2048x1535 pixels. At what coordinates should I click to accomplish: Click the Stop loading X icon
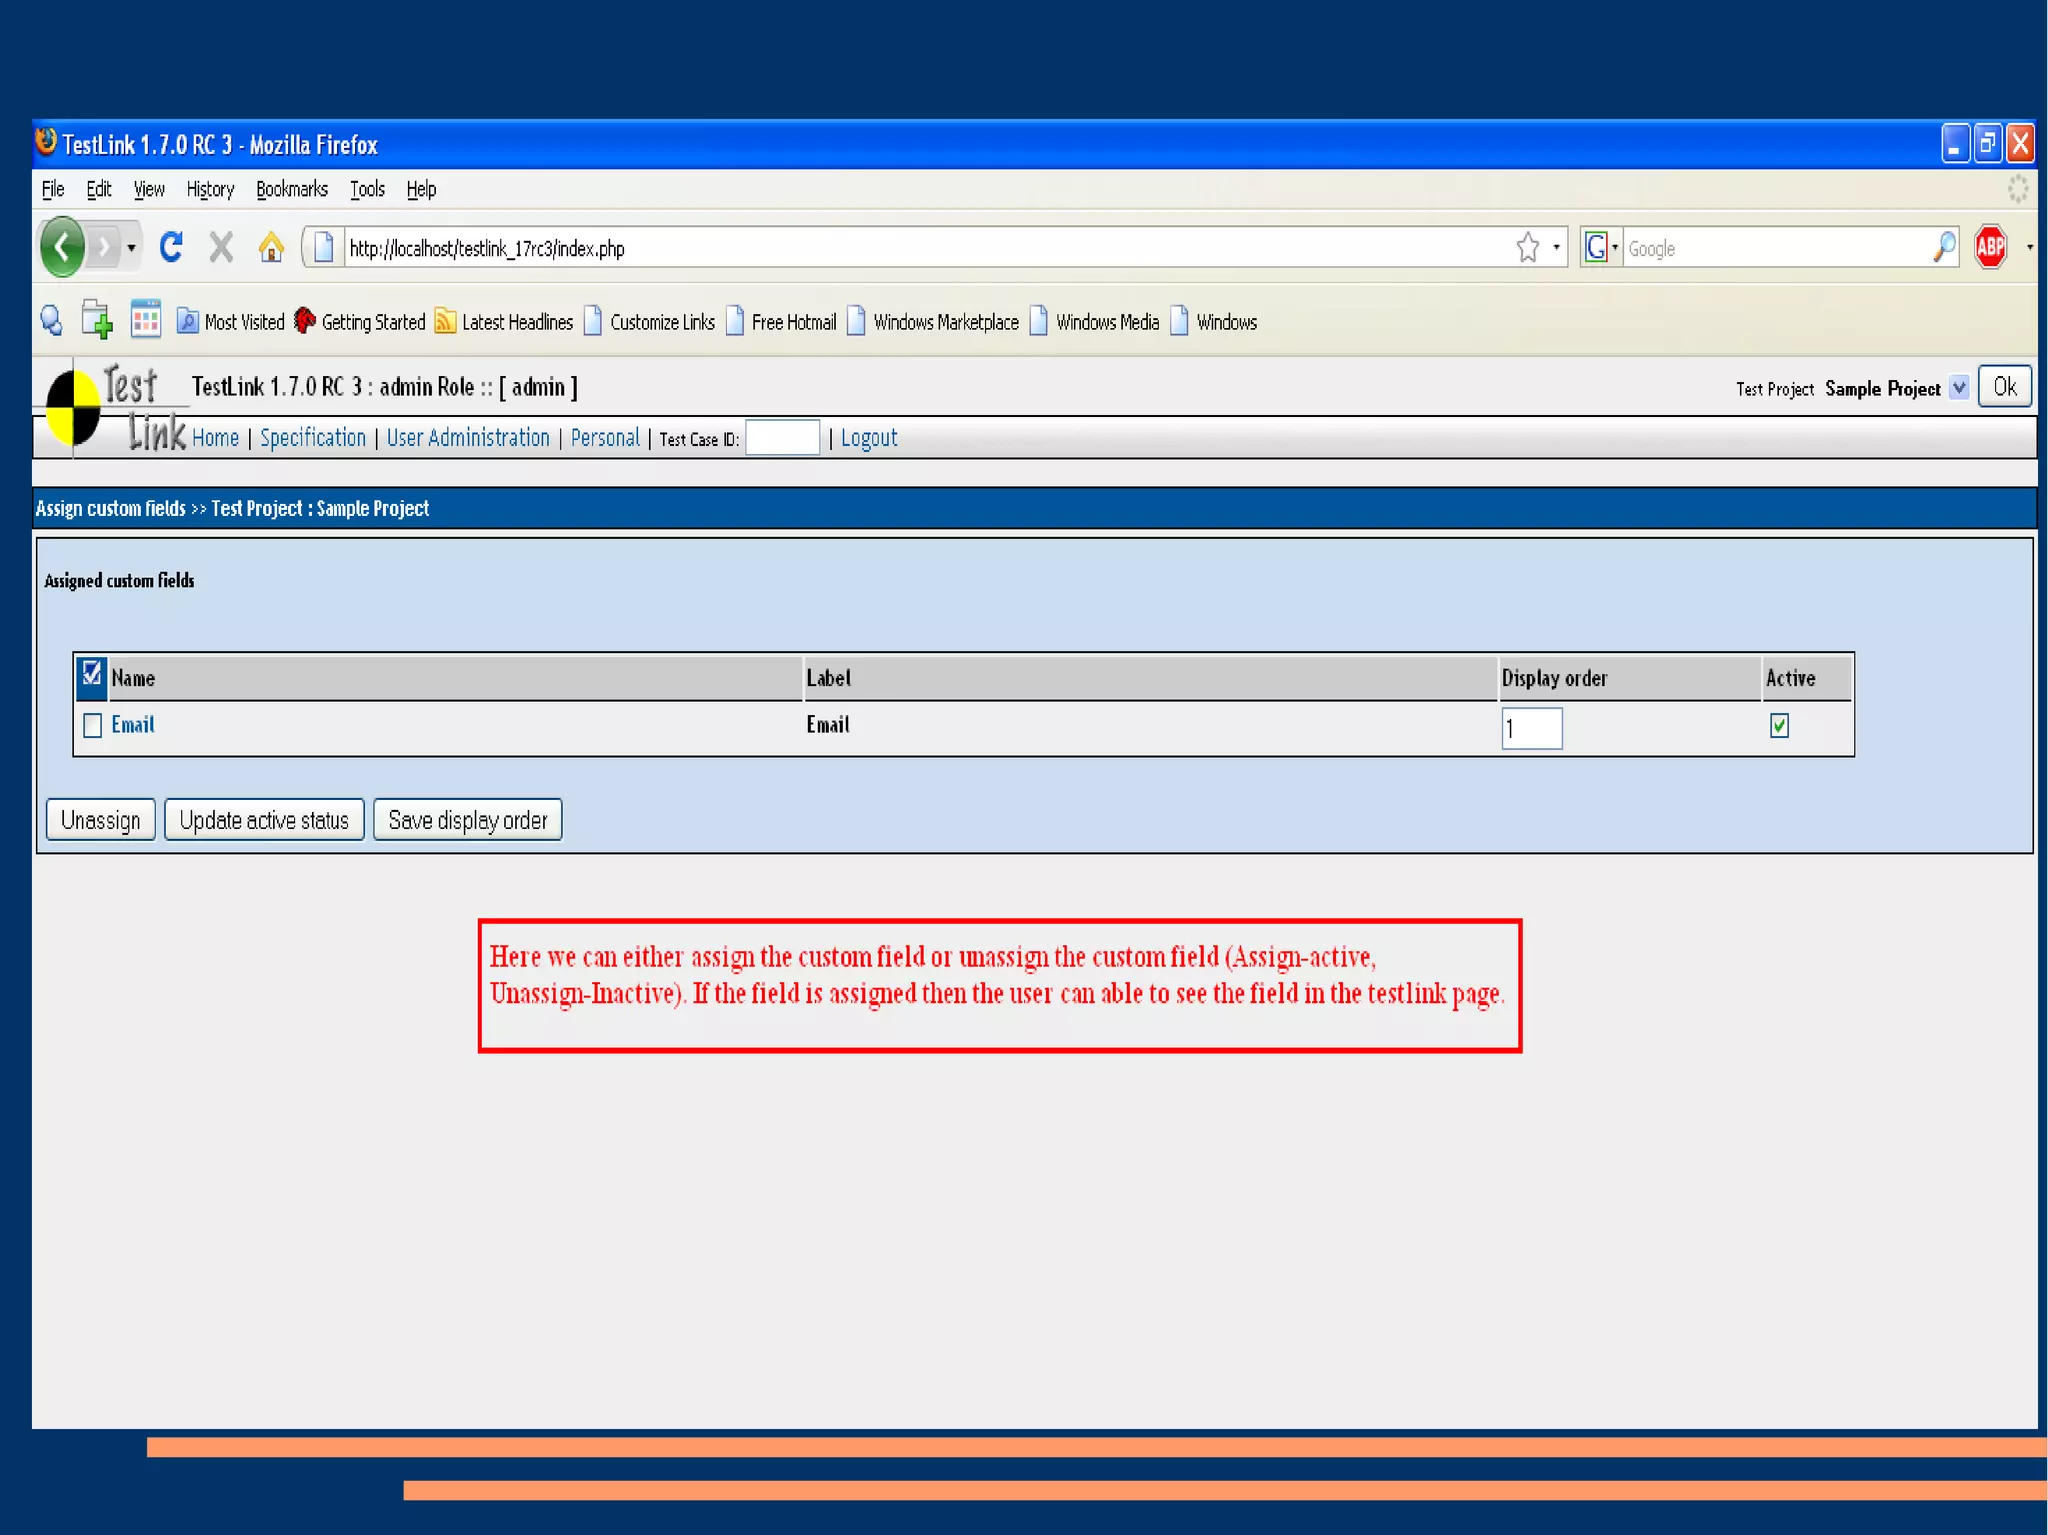click(x=221, y=247)
